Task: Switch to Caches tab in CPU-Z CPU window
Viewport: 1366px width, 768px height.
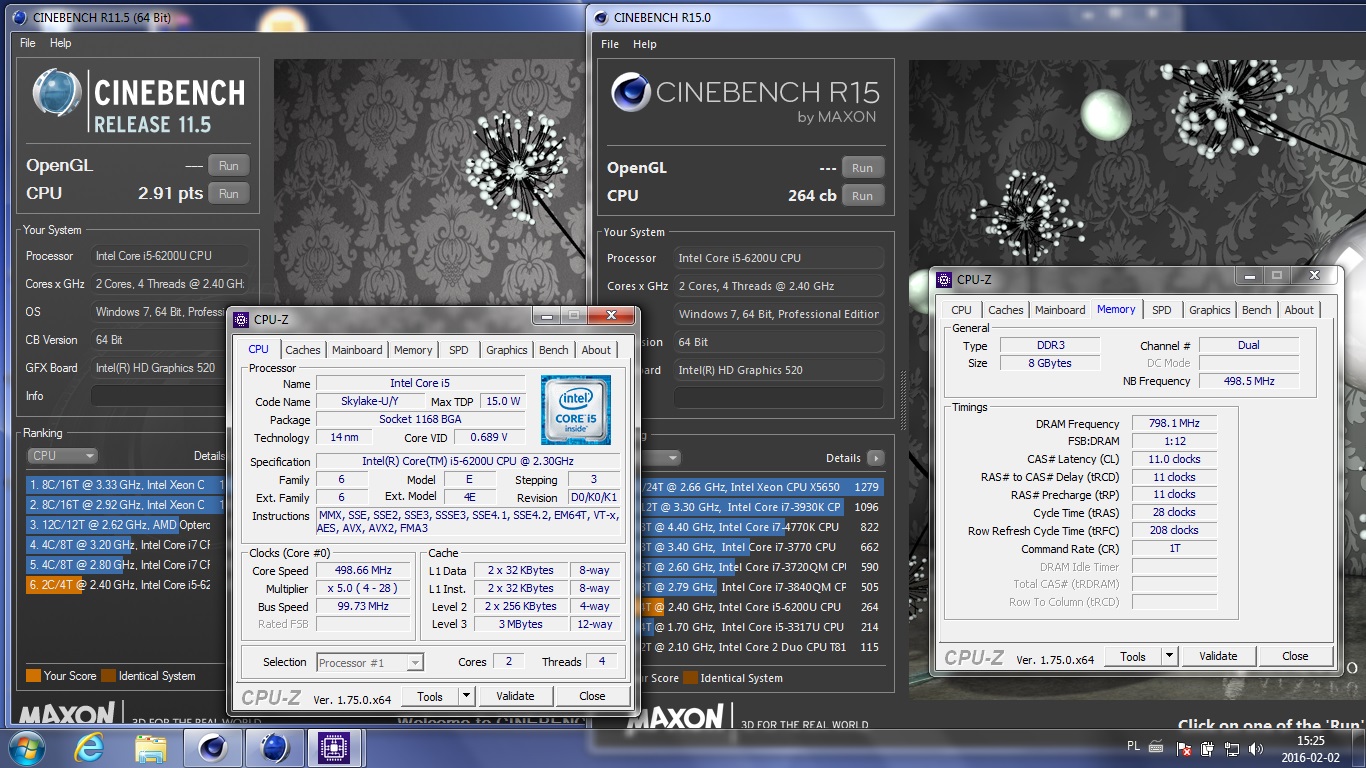Action: coord(303,350)
